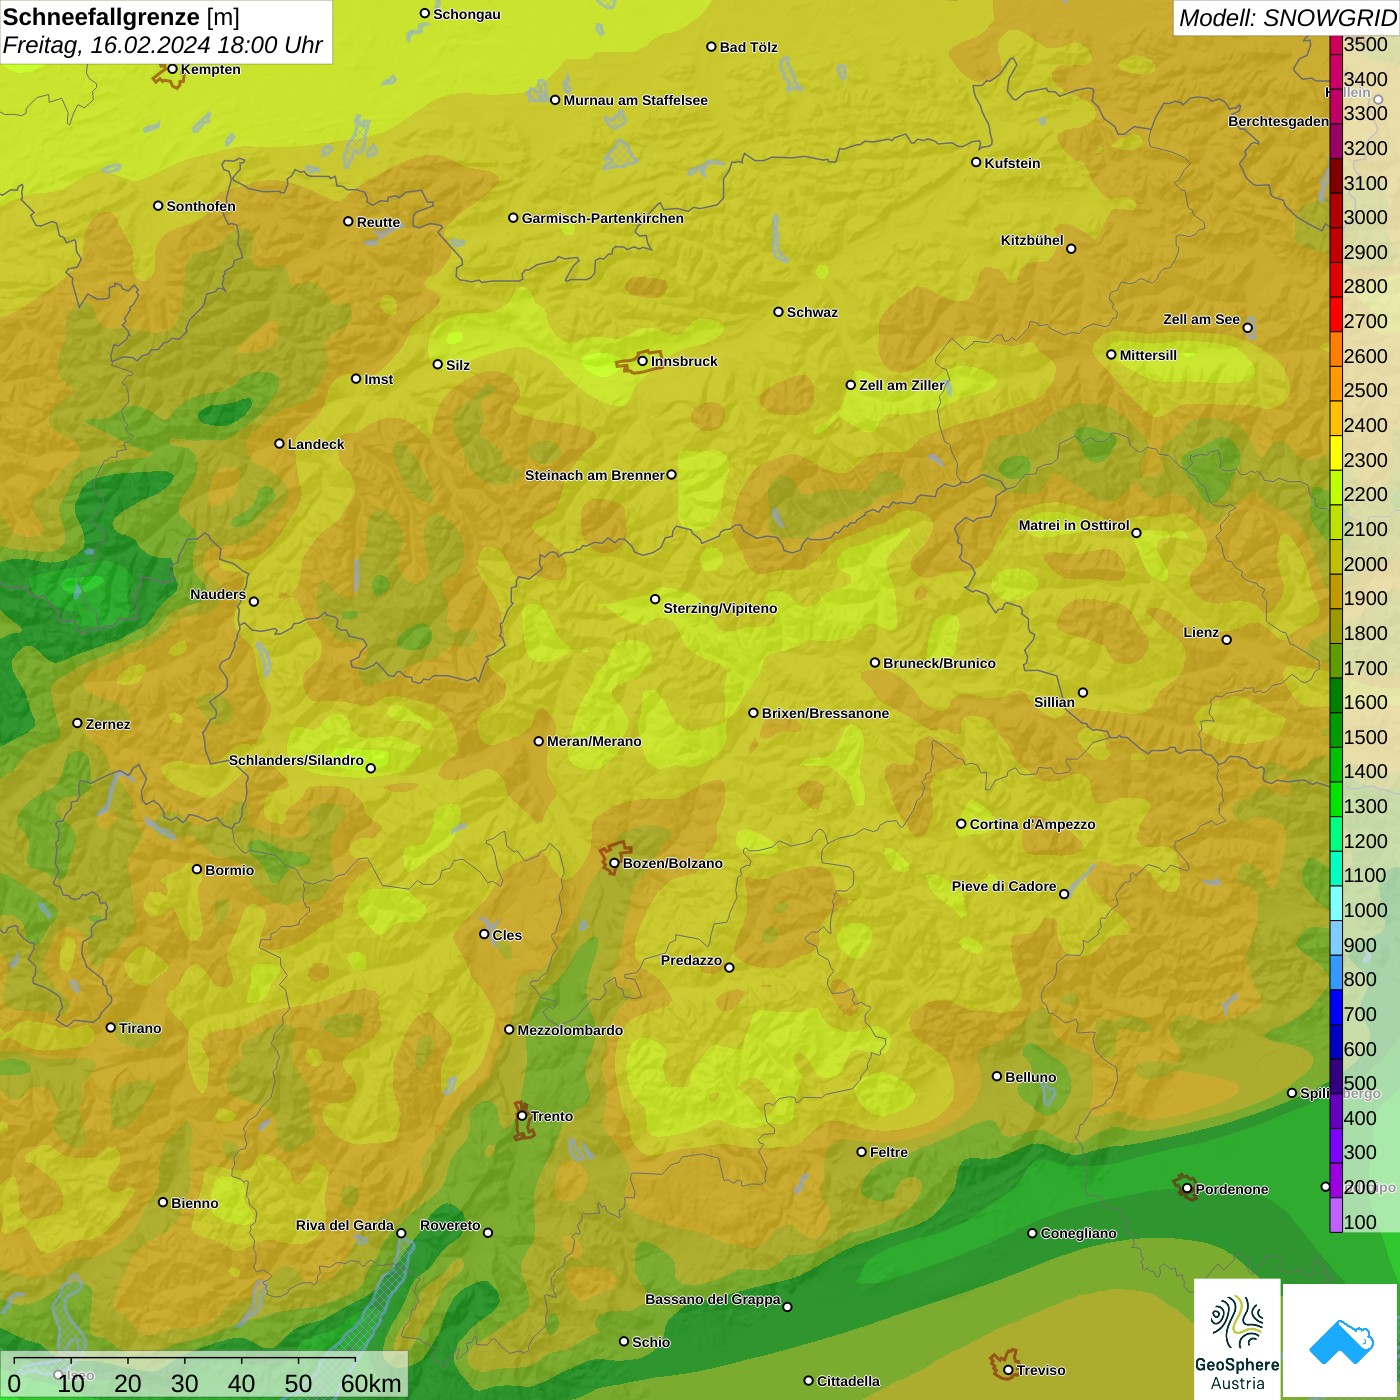Click the Kempten city marker
The height and width of the screenshot is (1400, 1400).
point(172,69)
